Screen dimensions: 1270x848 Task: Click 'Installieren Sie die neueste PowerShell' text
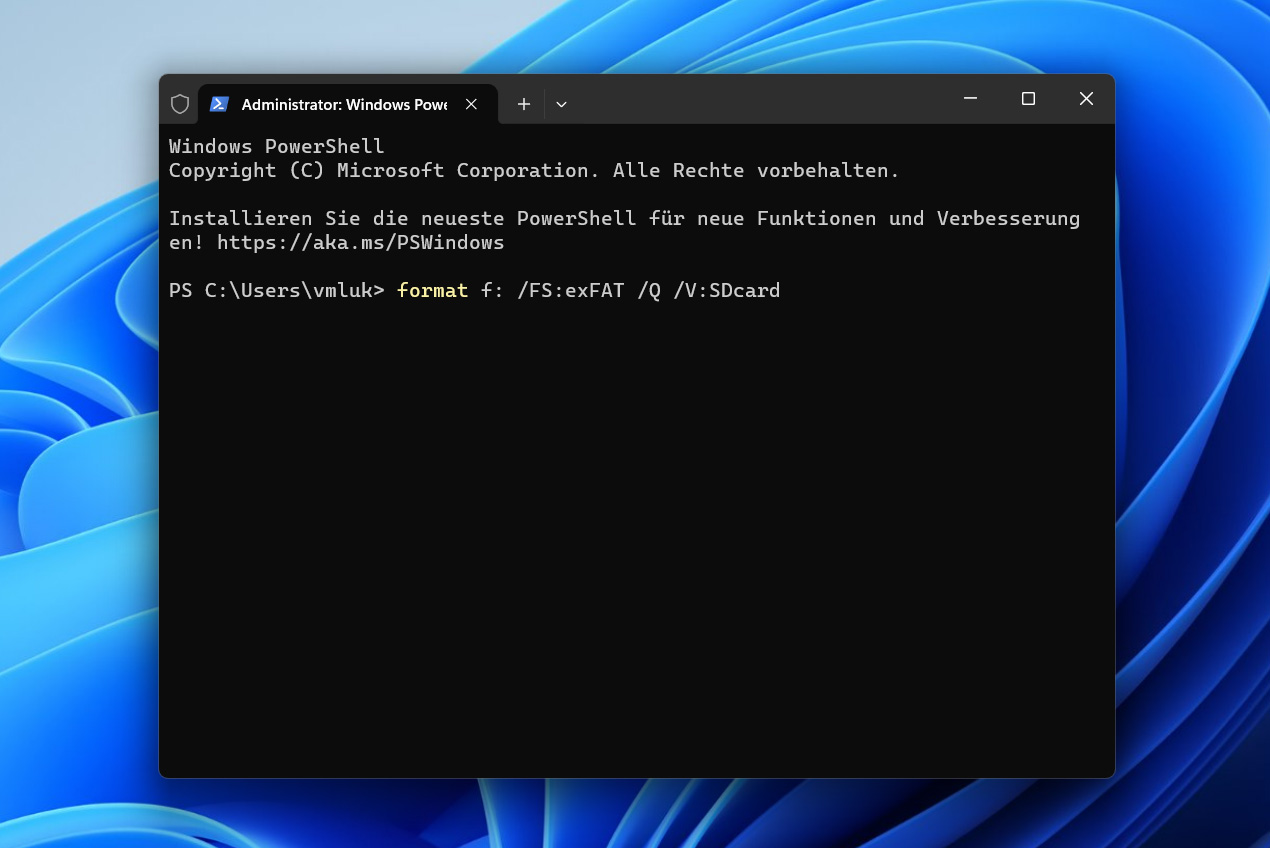pos(403,218)
